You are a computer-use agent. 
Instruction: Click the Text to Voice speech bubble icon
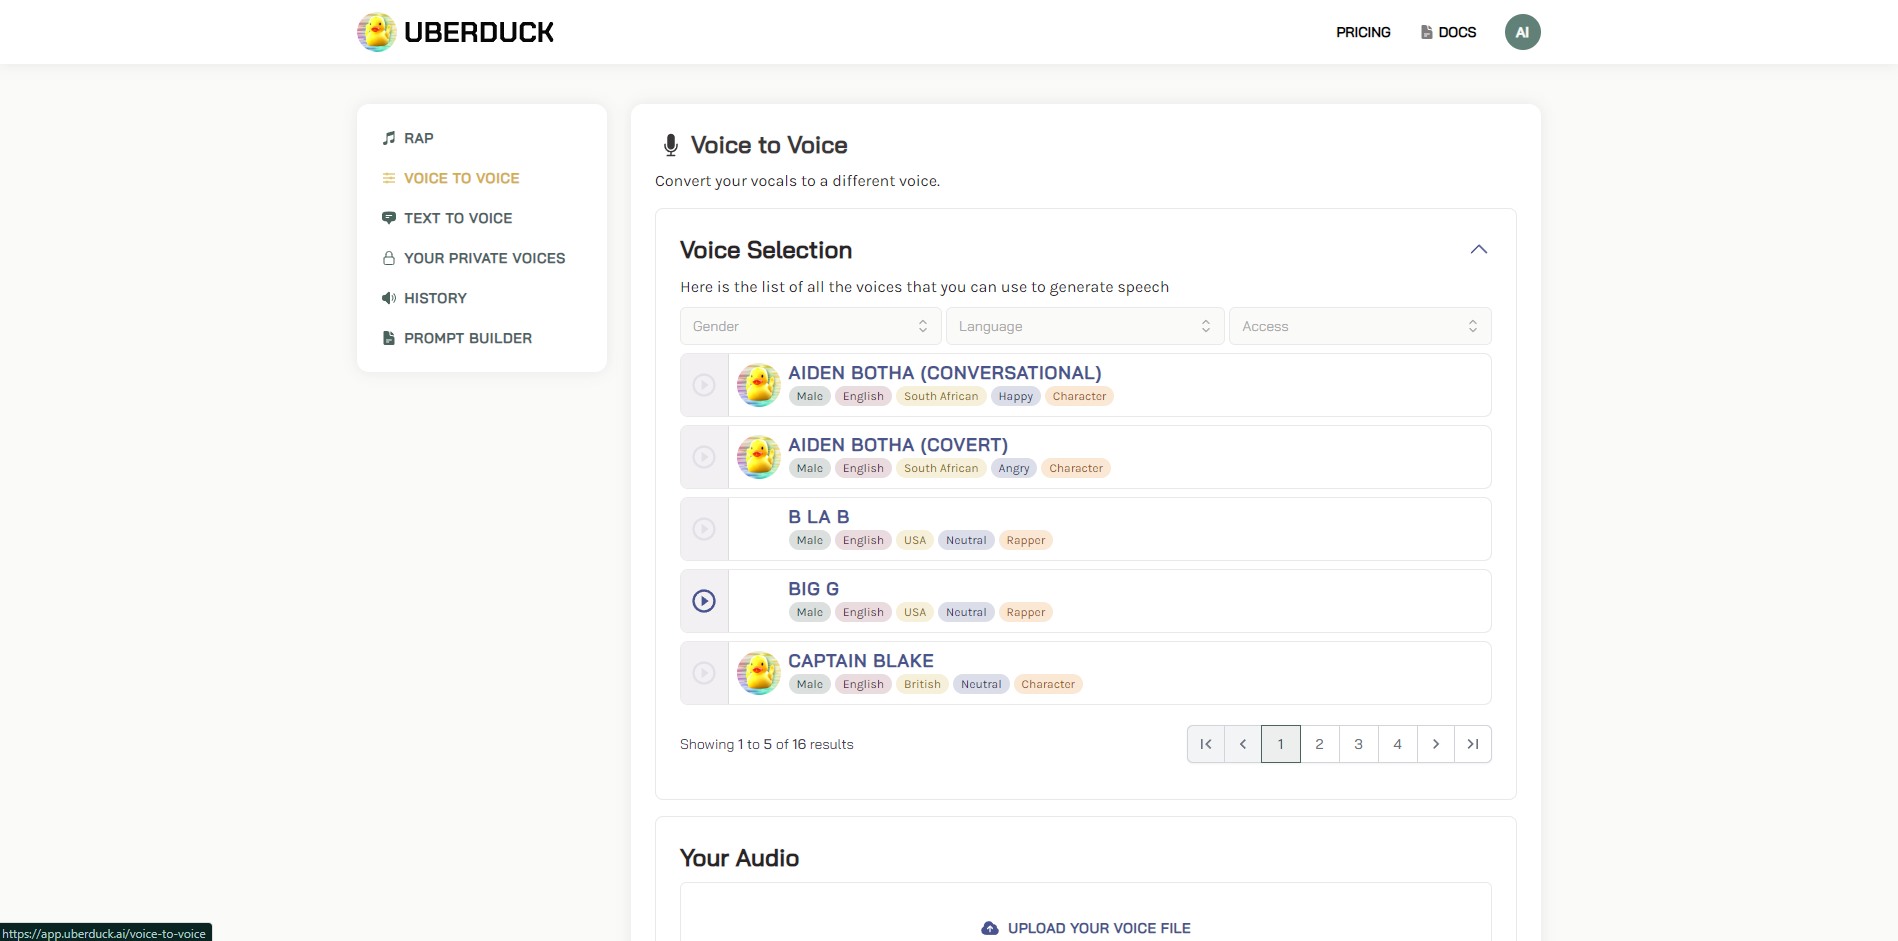pyautogui.click(x=389, y=218)
